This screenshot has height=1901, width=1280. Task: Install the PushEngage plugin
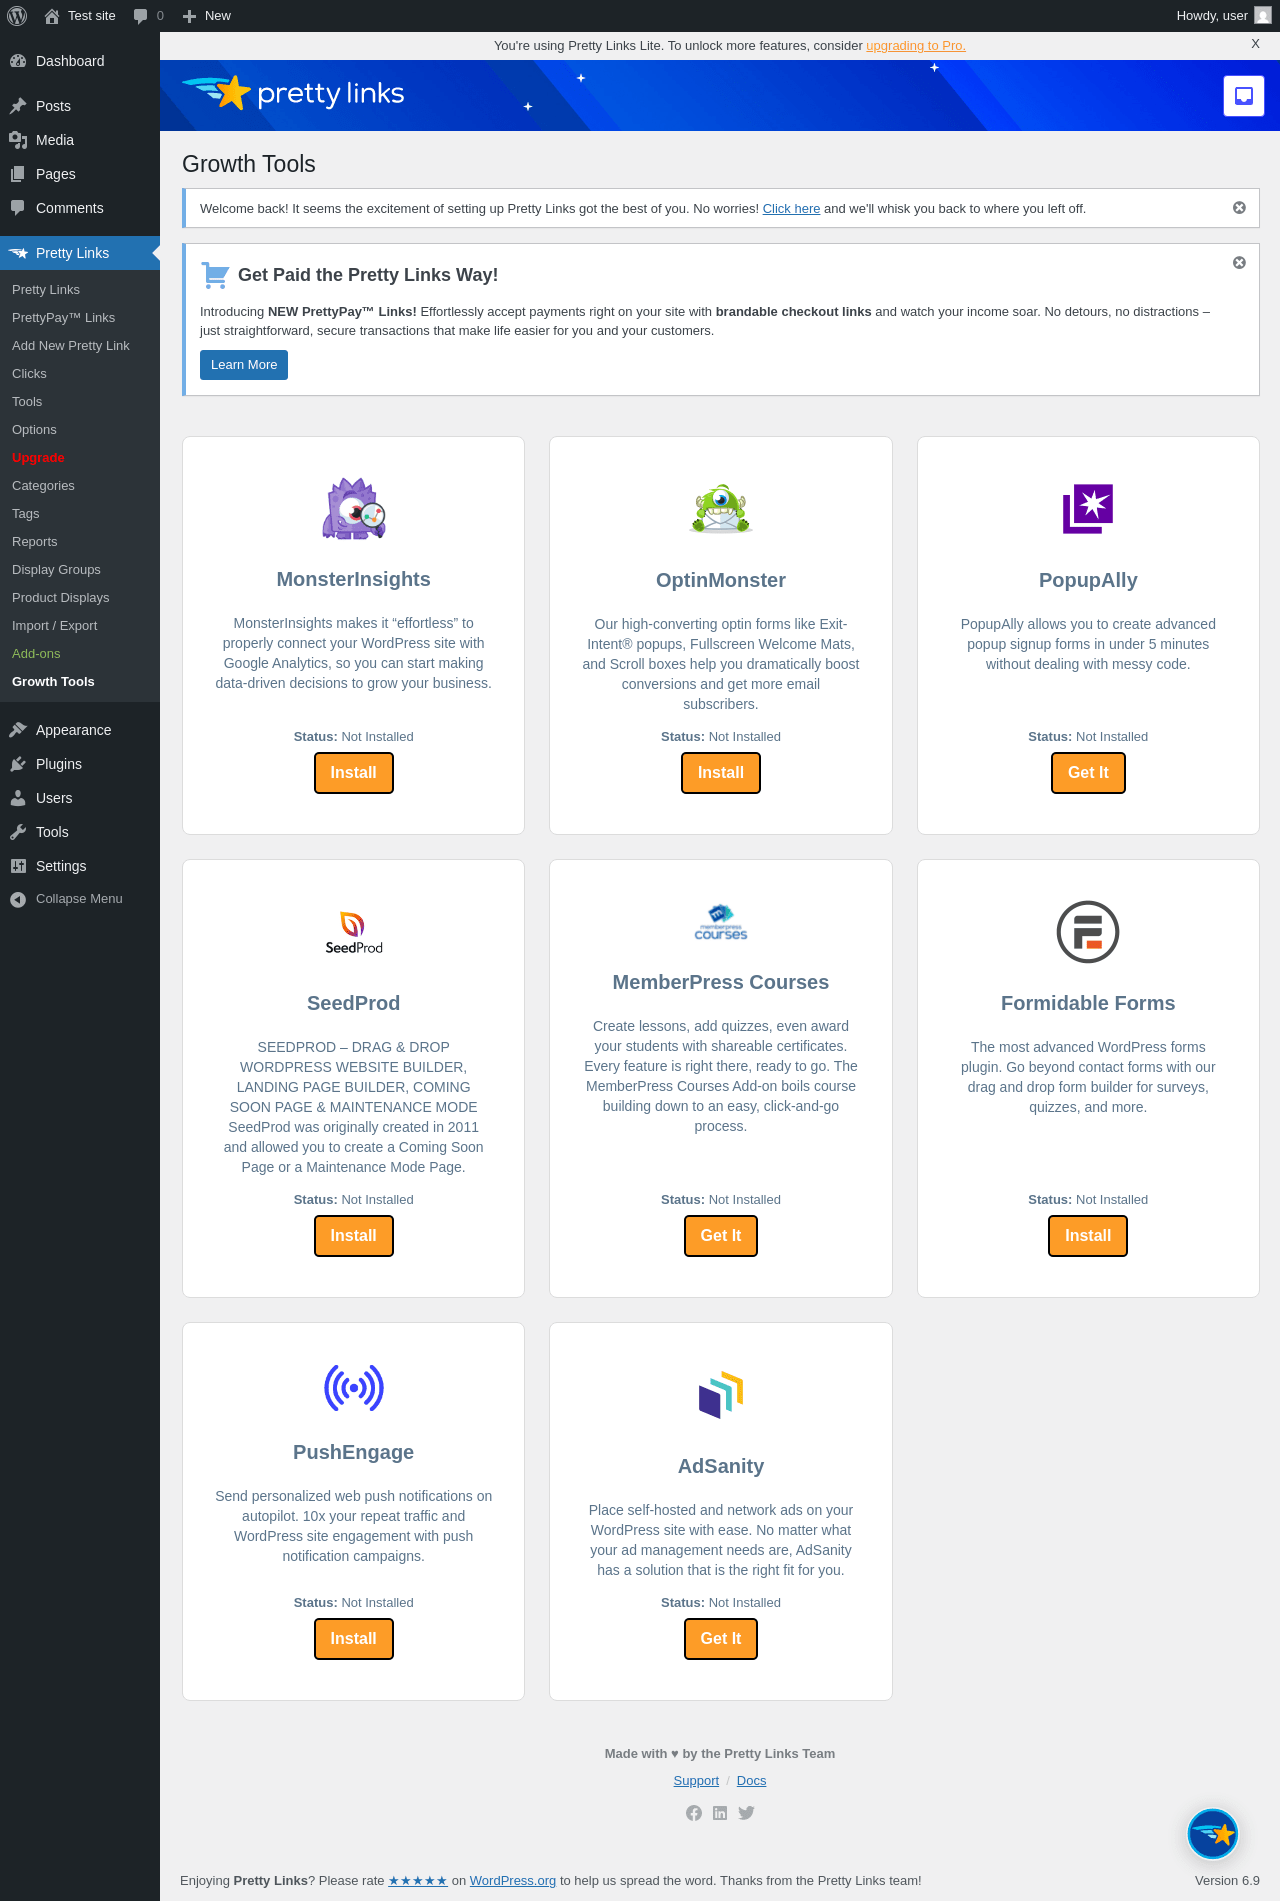(x=354, y=1639)
